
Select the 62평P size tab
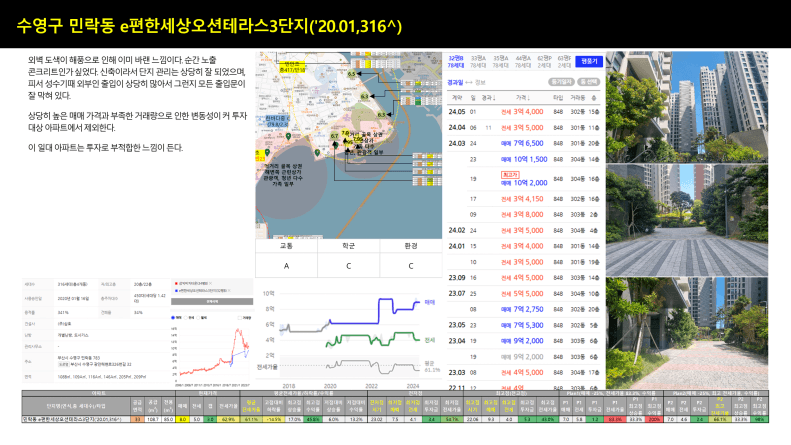pyautogui.click(x=544, y=62)
